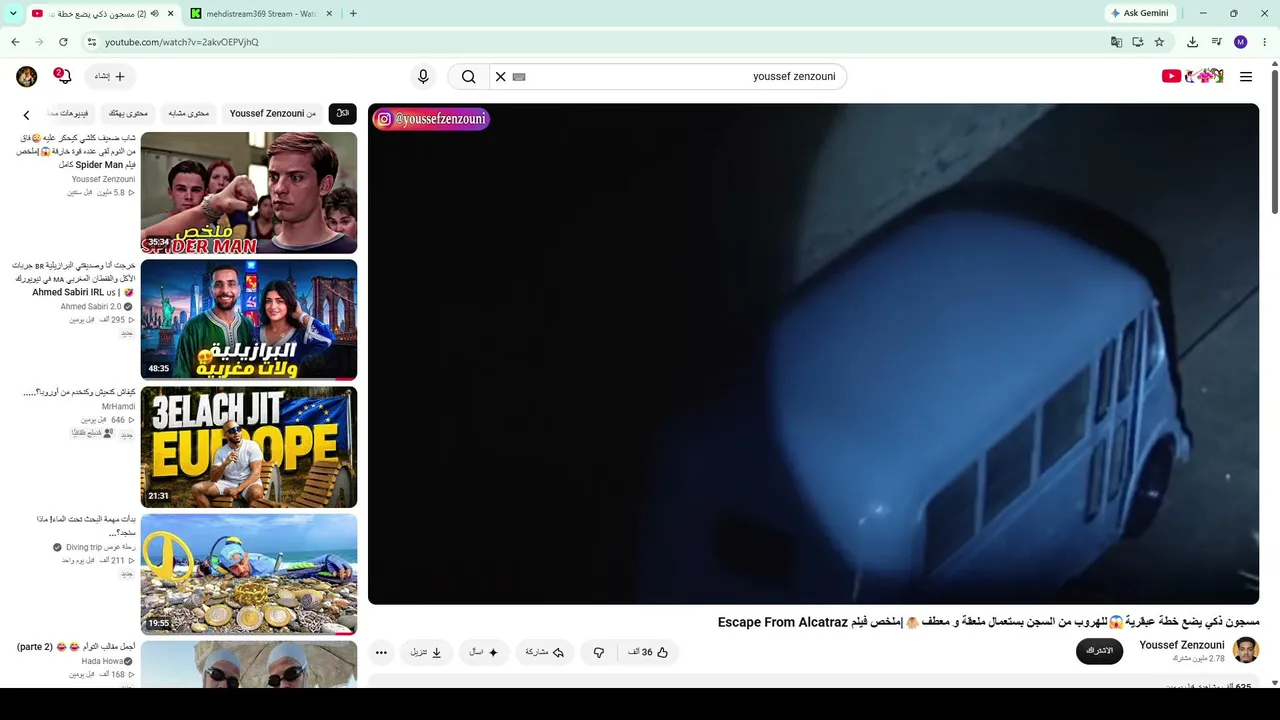Image resolution: width=1280 pixels, height=720 pixels.
Task: Open the media controls icon
Action: tap(1217, 42)
